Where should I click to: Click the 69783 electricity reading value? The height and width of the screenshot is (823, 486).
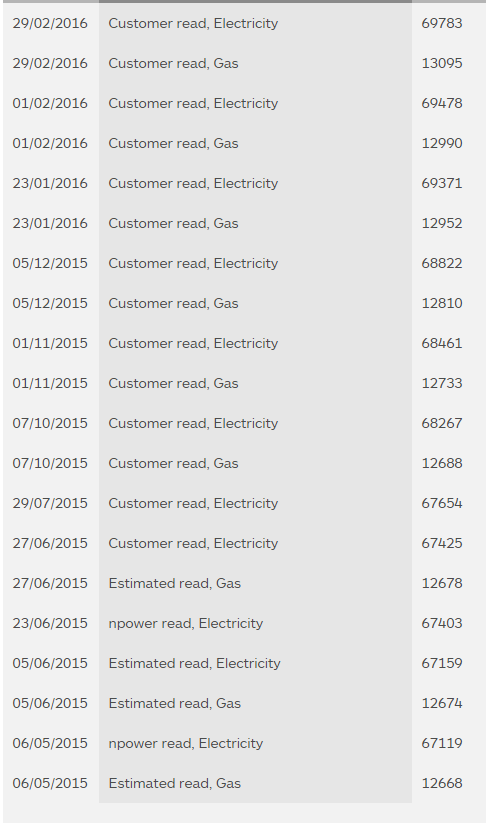click(x=442, y=24)
